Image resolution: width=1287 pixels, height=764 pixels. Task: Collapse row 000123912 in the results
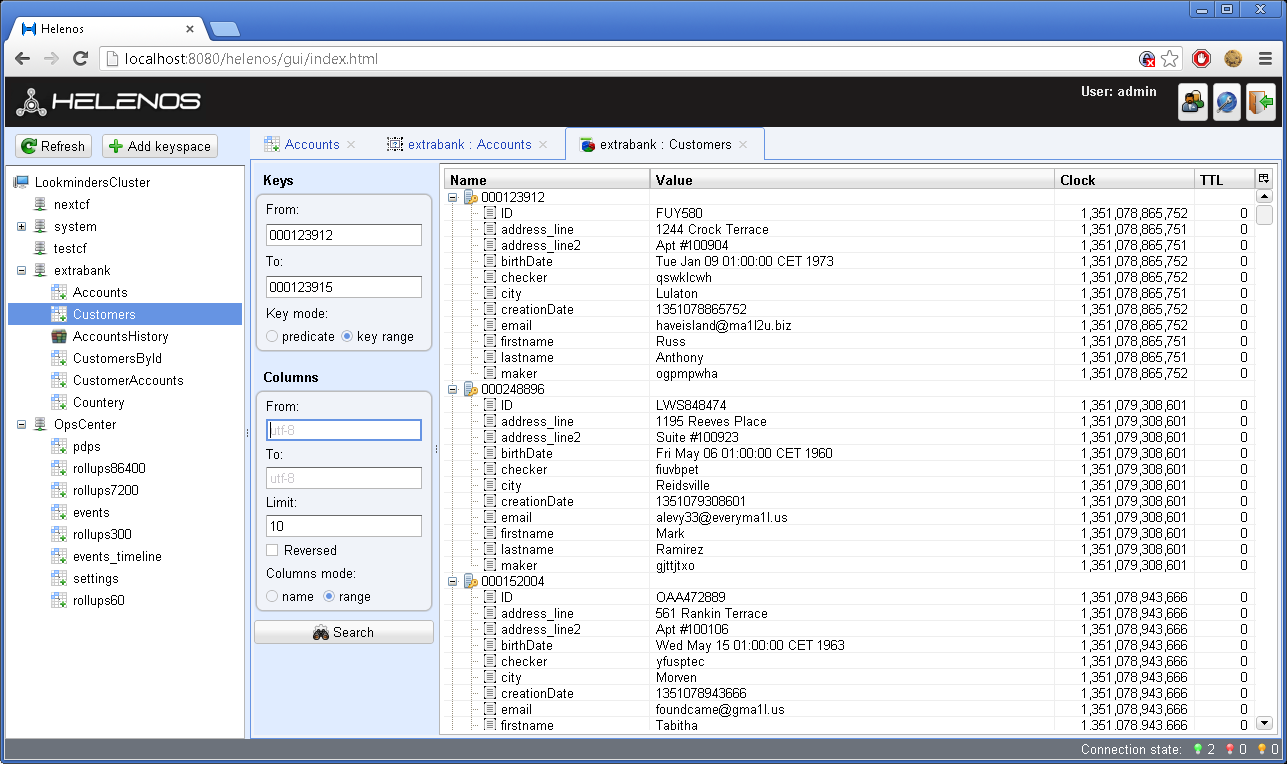coord(453,197)
